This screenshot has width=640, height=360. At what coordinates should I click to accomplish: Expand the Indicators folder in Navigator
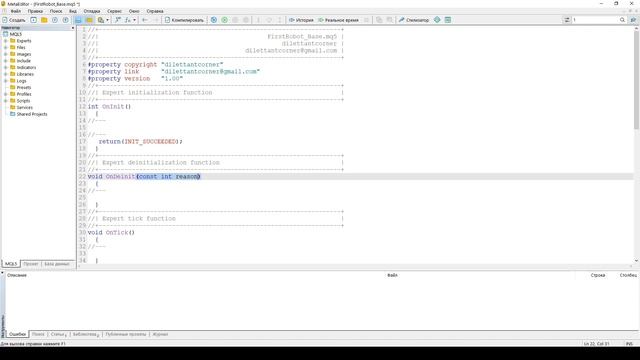click(x=6, y=67)
